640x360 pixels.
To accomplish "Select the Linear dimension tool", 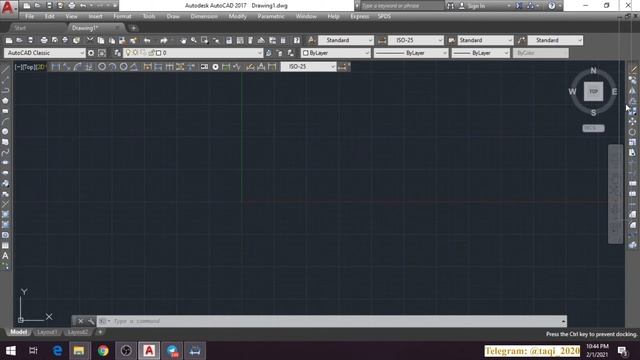I will point(56,67).
